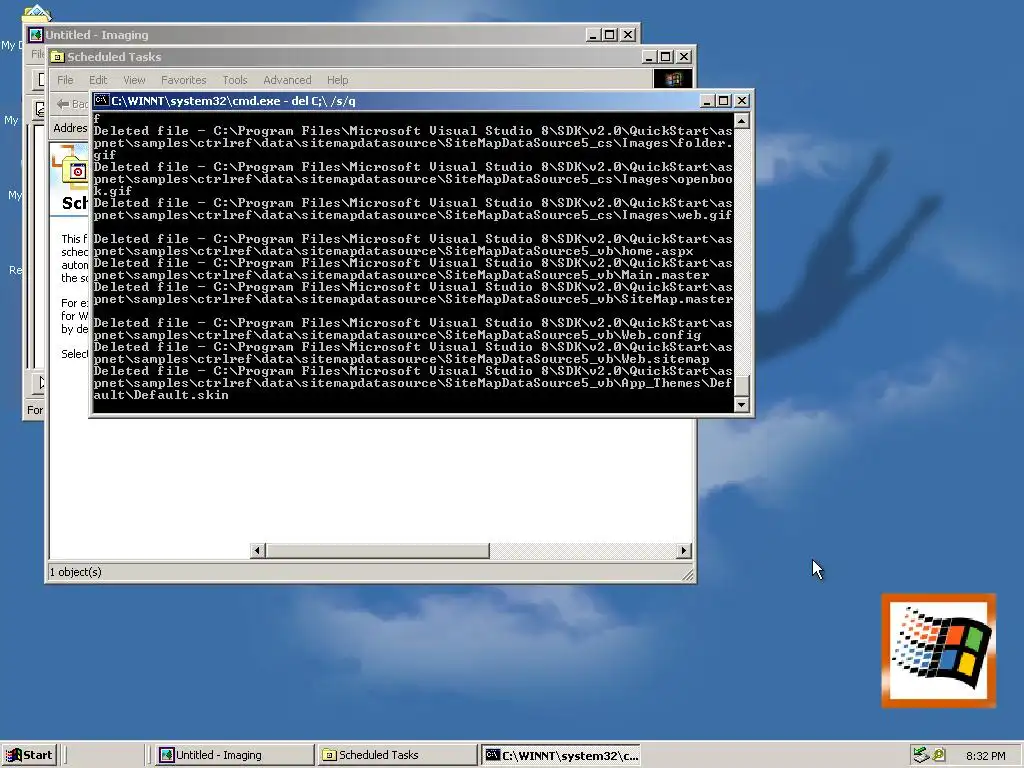The width and height of the screenshot is (1024, 768).
Task: Open the Tools menu in Scheduled Tasks
Action: tap(234, 80)
